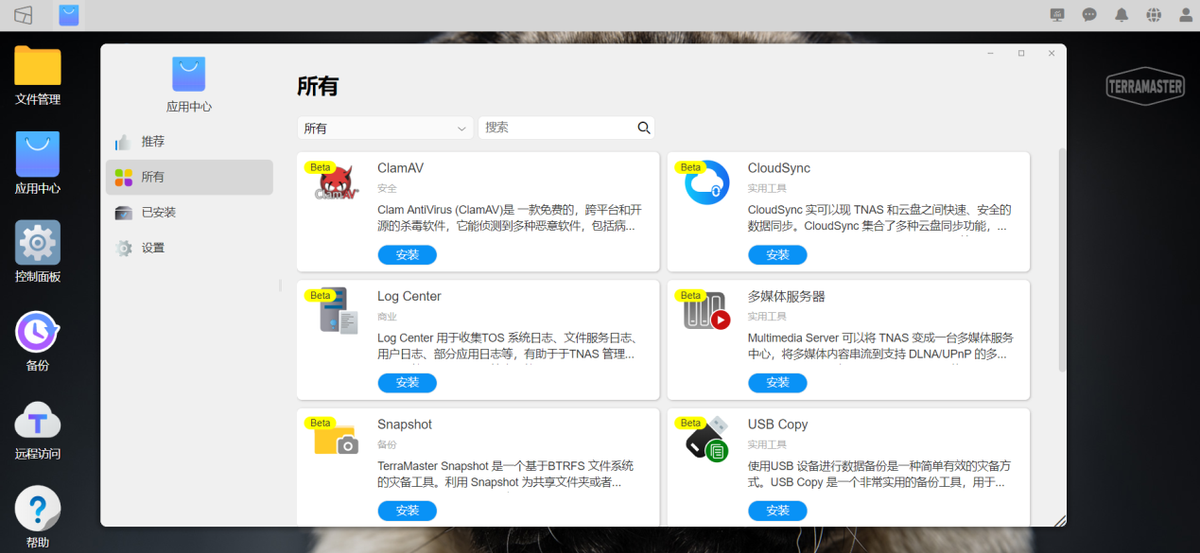
Task: Click the Snapshot application icon
Action: pos(335,439)
